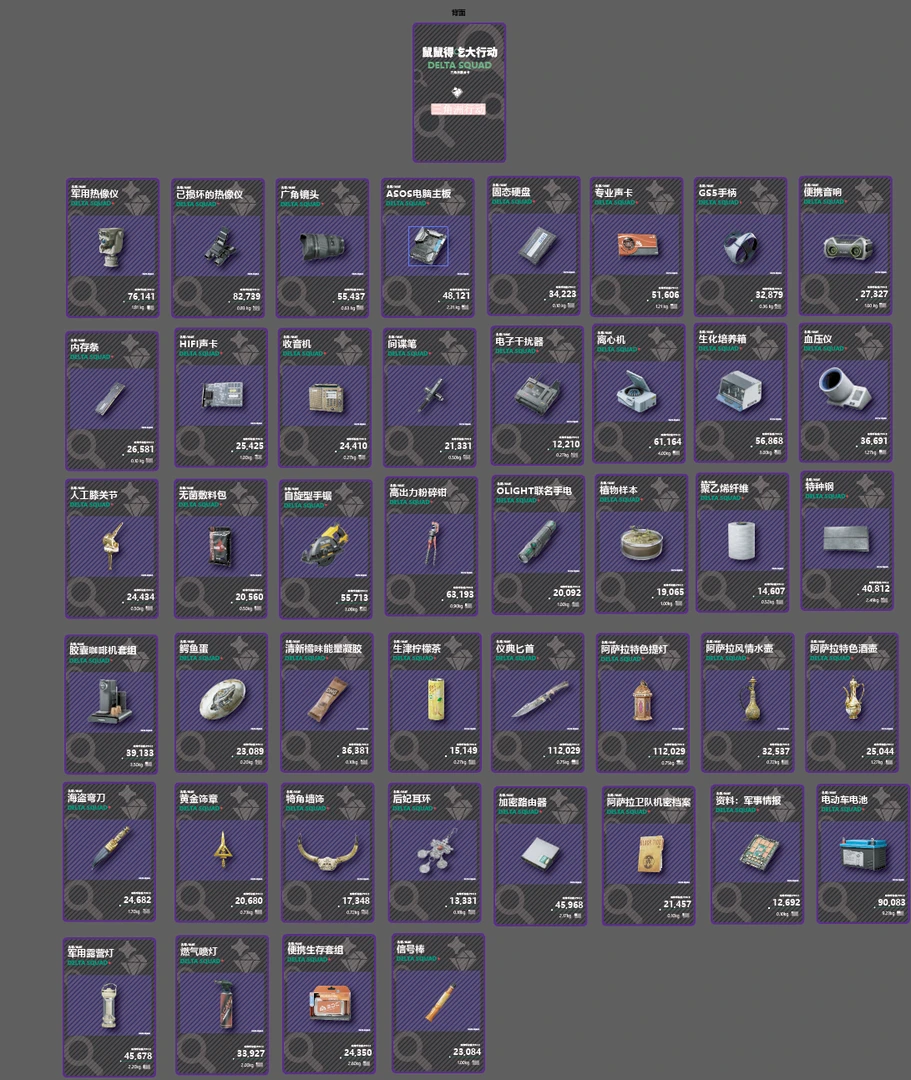The width and height of the screenshot is (911, 1080).
Task: Click the ceremonial dagger image on 仪典匕首 card
Action: [538, 701]
